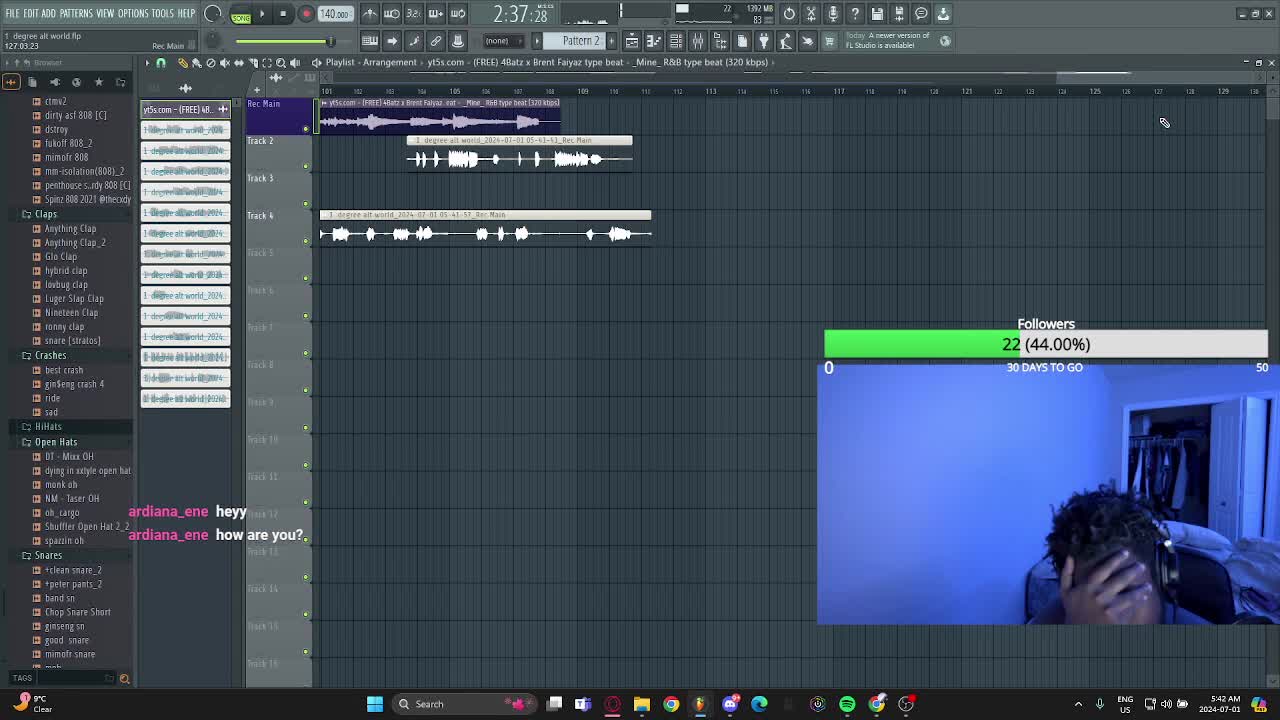Toggle loop recording icon
1280x720 pixels.
coord(458,14)
